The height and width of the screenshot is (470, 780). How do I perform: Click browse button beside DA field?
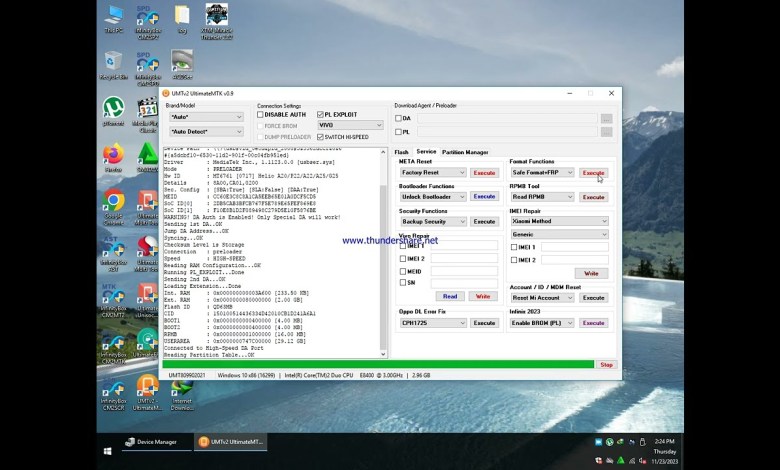pos(606,119)
